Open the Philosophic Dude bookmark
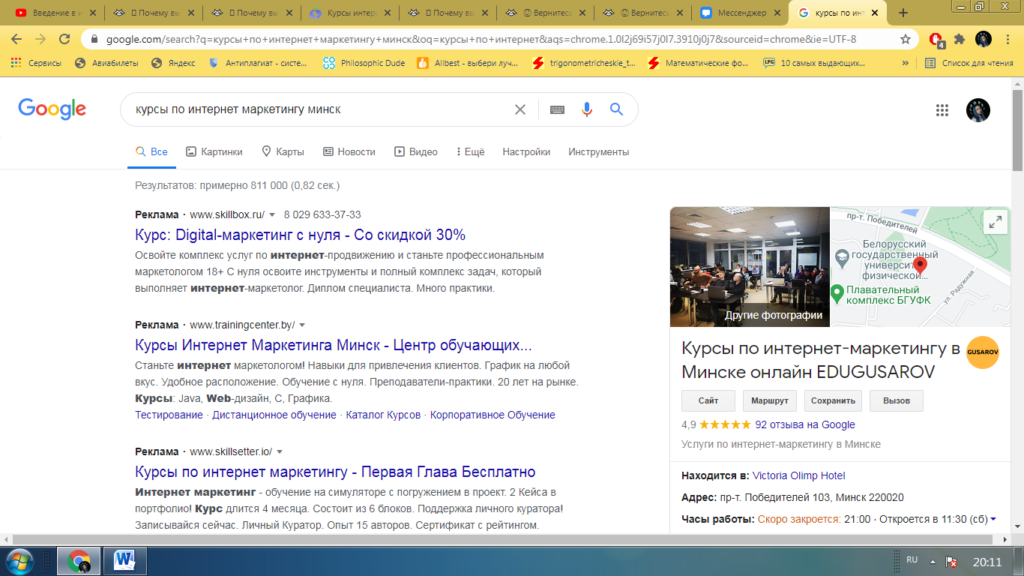The image size is (1024, 576). [x=364, y=63]
